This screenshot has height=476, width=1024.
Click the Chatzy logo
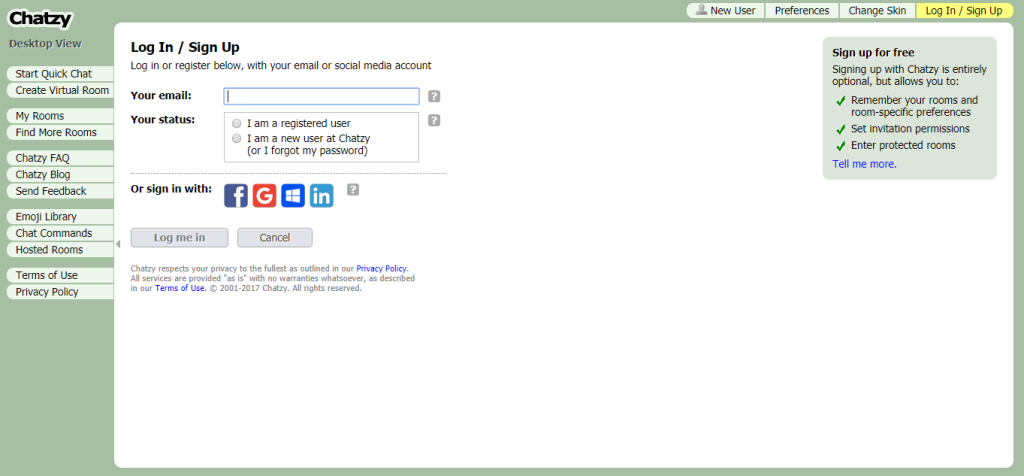click(x=40, y=19)
